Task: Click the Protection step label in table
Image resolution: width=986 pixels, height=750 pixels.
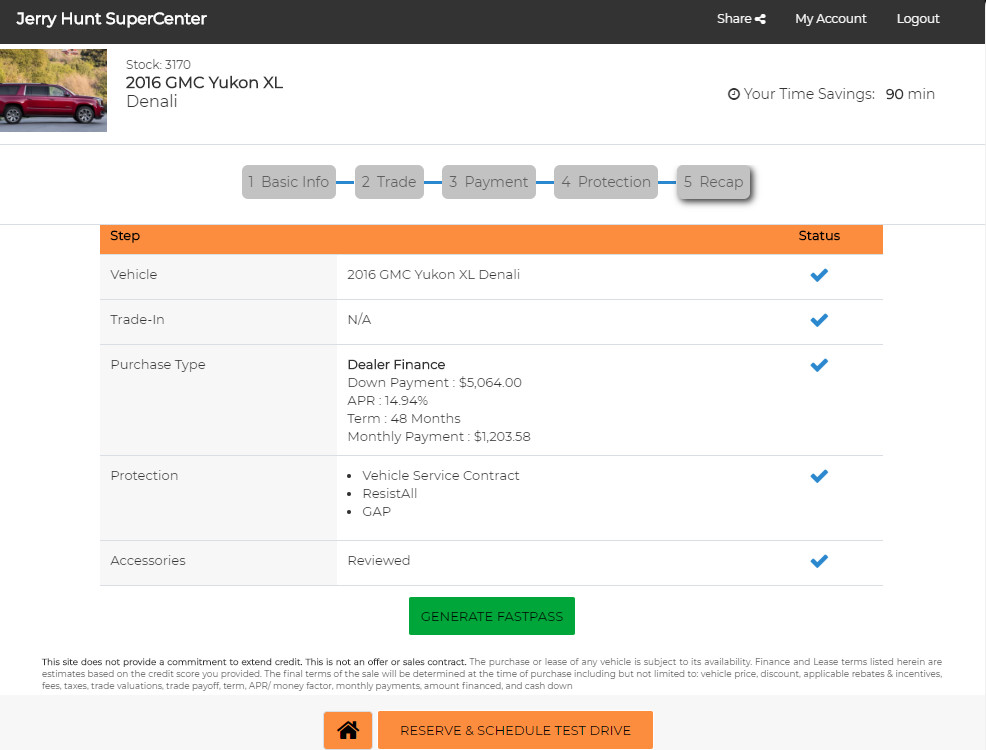Action: 144,476
